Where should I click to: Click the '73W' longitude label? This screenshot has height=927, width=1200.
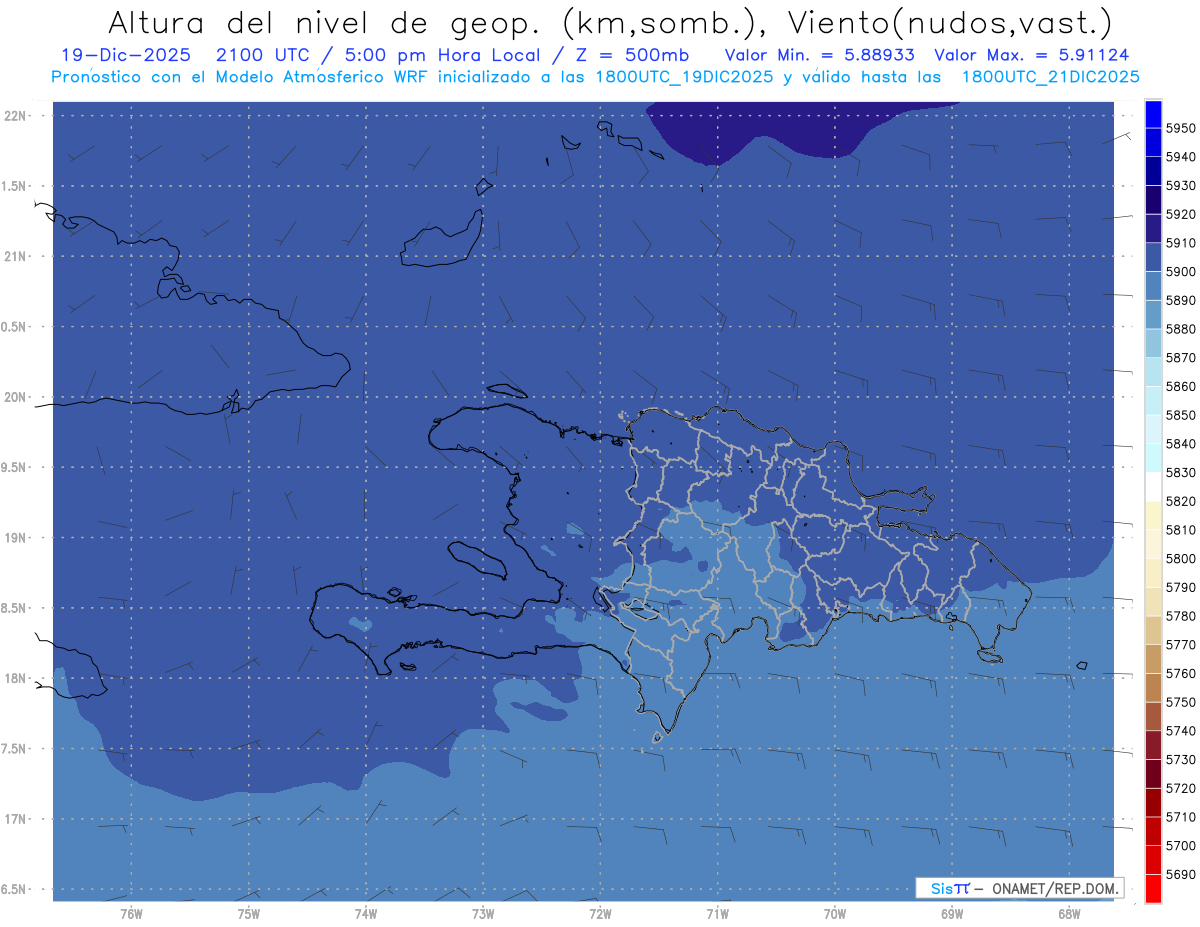tap(483, 913)
